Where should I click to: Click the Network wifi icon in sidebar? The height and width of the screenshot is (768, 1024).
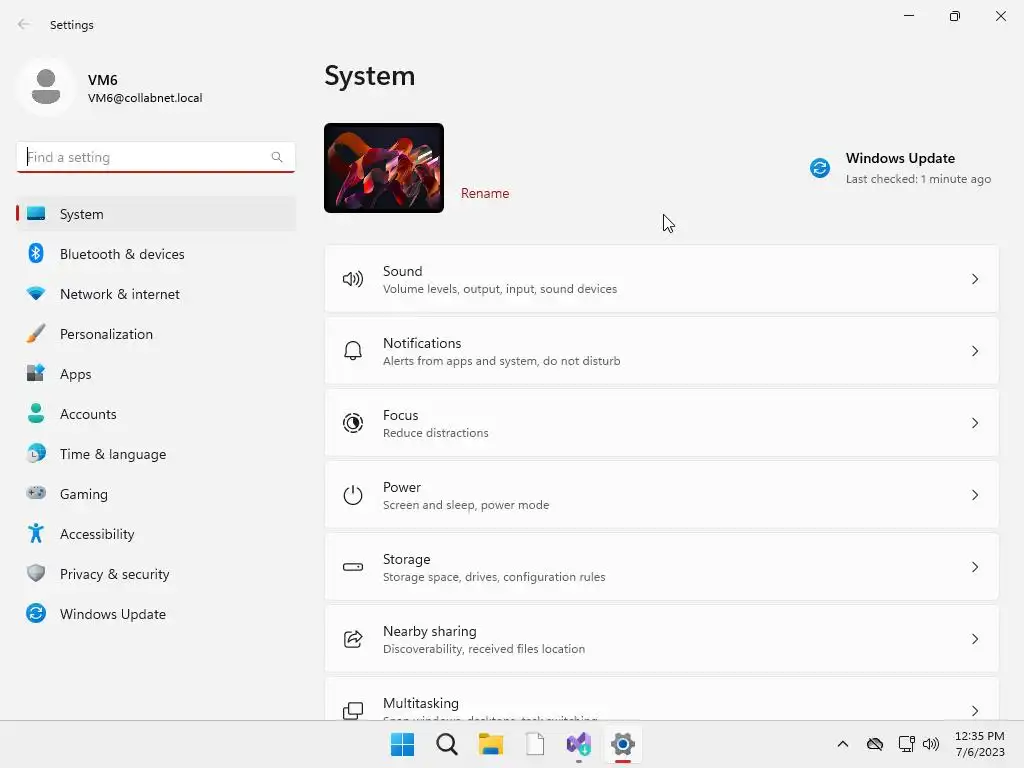pos(36,293)
